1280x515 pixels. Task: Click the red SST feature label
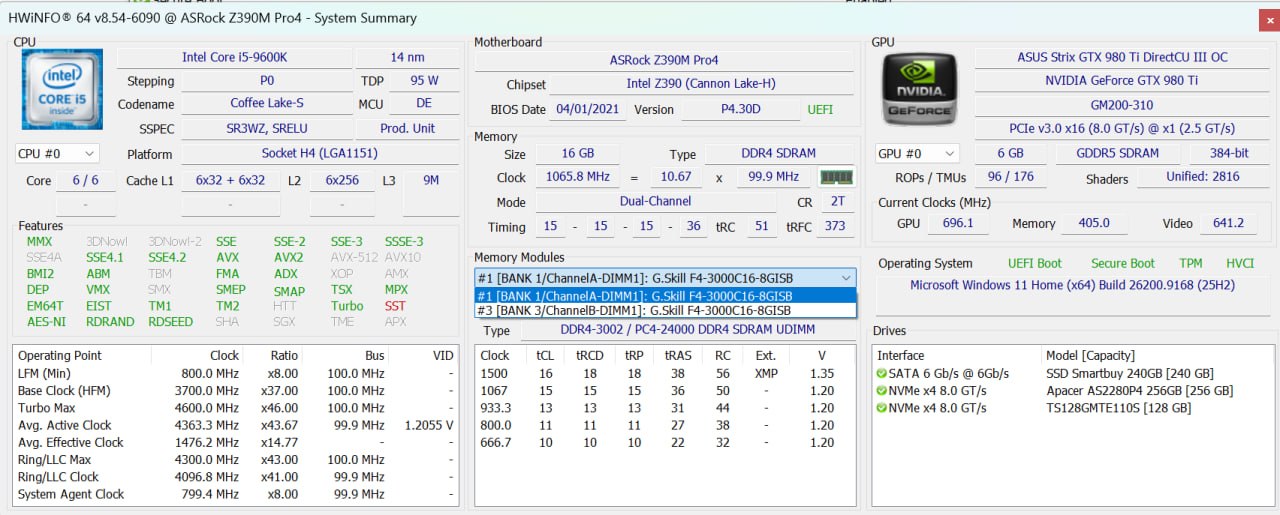395,306
